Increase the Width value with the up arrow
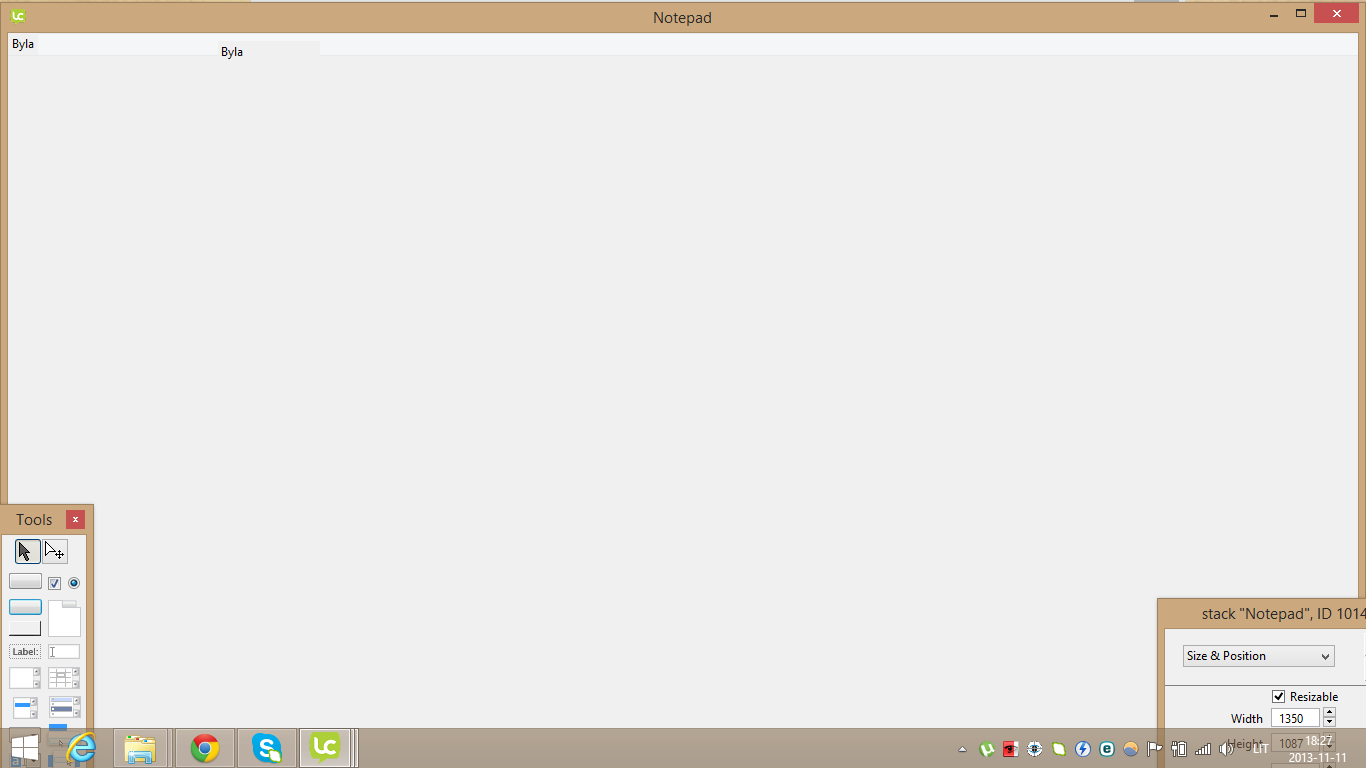Viewport: 1366px width, 768px height. pos(1329,713)
